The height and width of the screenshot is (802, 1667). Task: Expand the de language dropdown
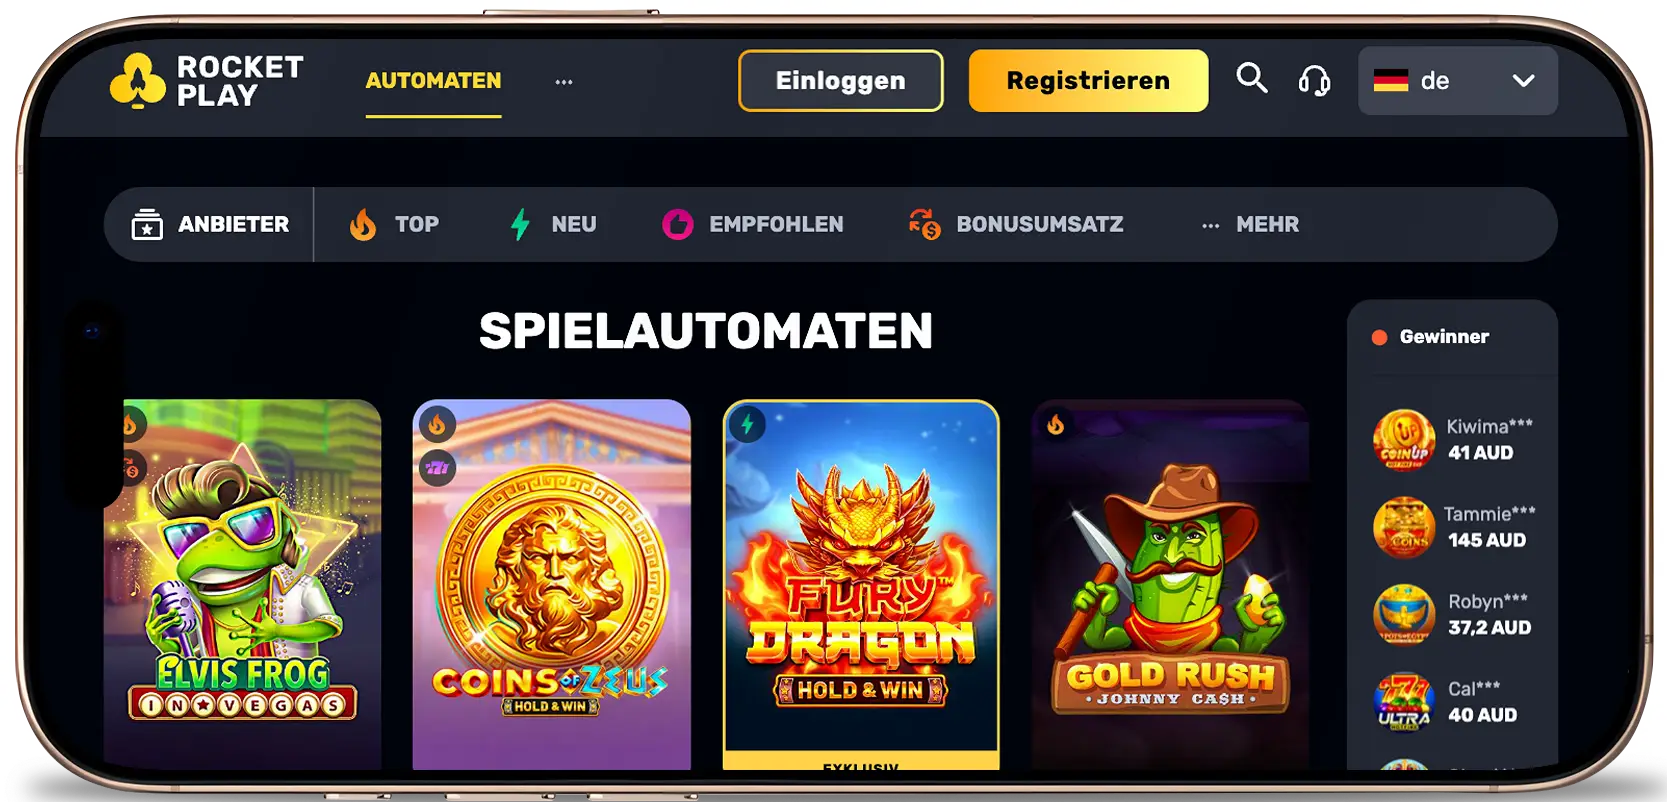click(1457, 80)
